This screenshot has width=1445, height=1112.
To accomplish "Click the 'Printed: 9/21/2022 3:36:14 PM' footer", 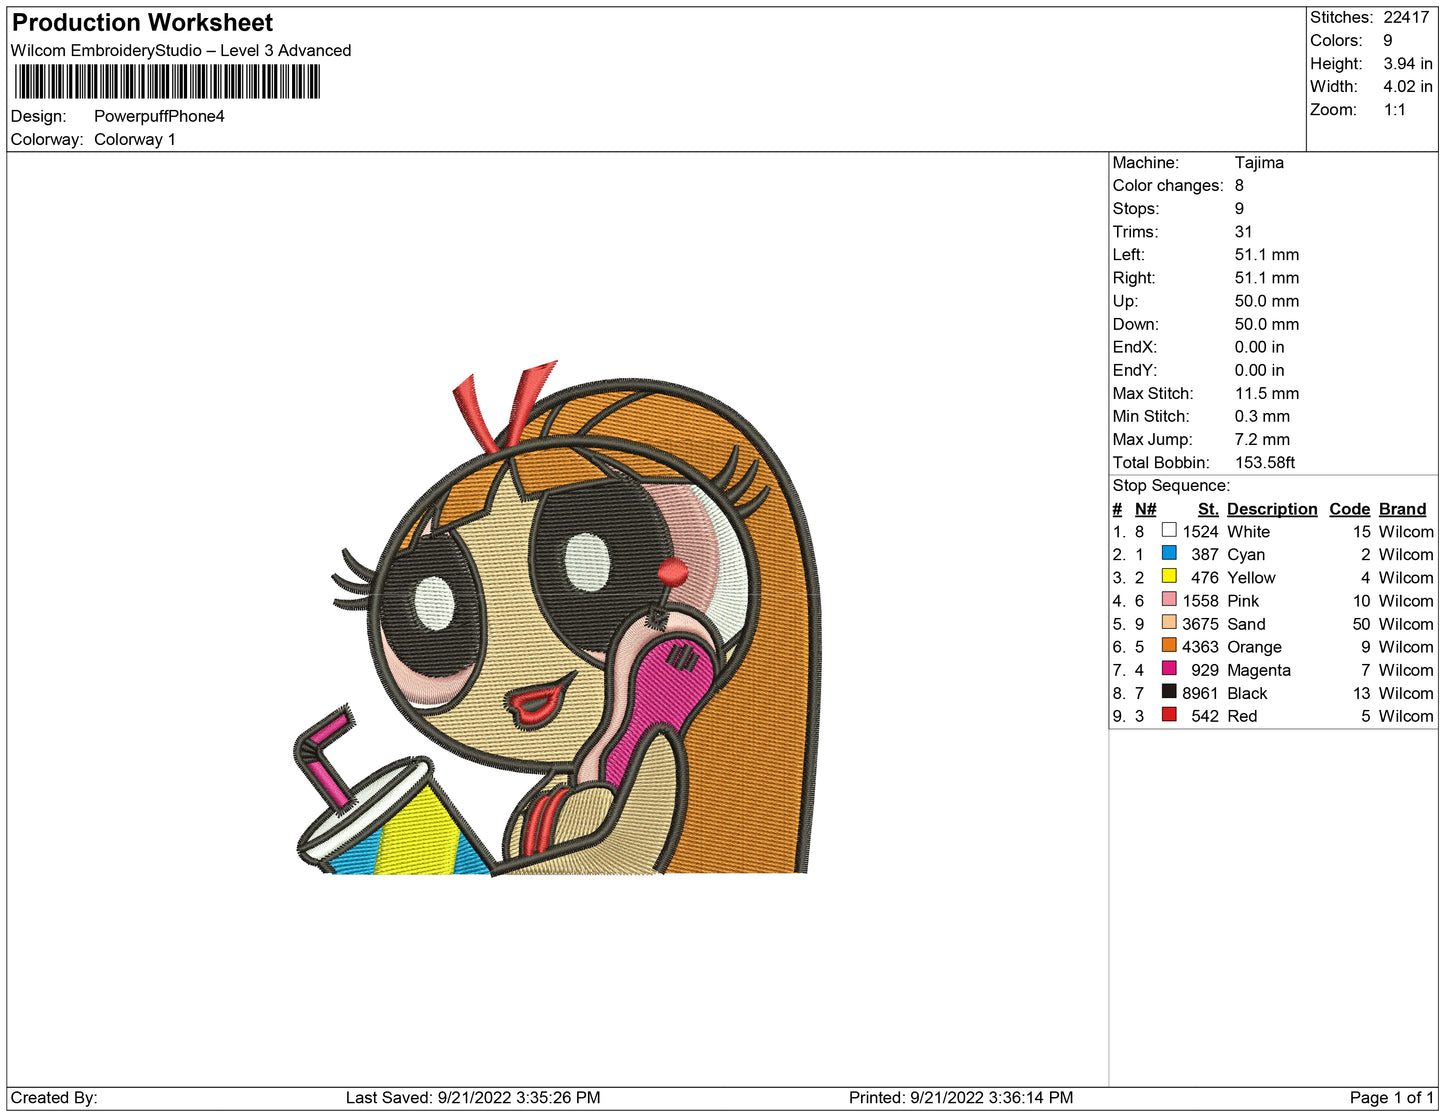I will 961,1097.
